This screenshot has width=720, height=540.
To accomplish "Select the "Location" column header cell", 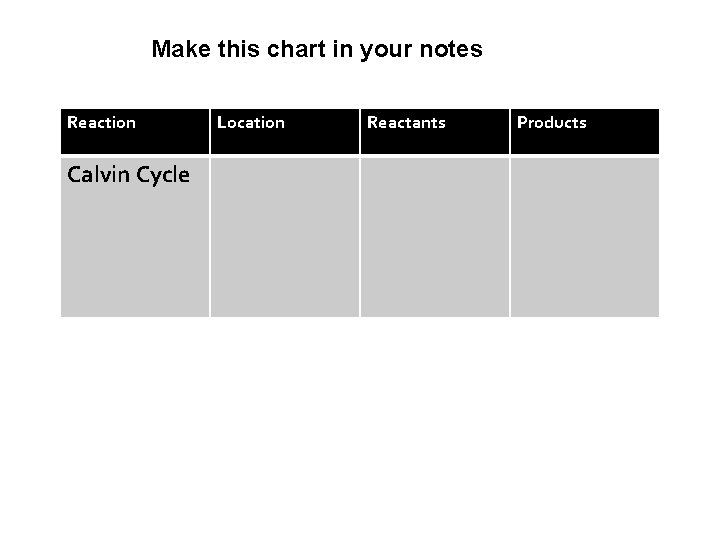I will point(285,131).
